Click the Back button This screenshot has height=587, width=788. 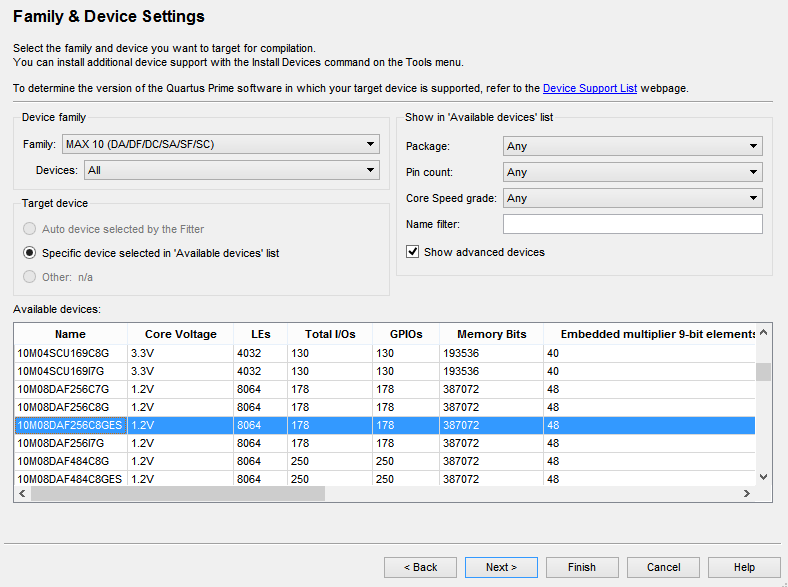pyautogui.click(x=421, y=567)
